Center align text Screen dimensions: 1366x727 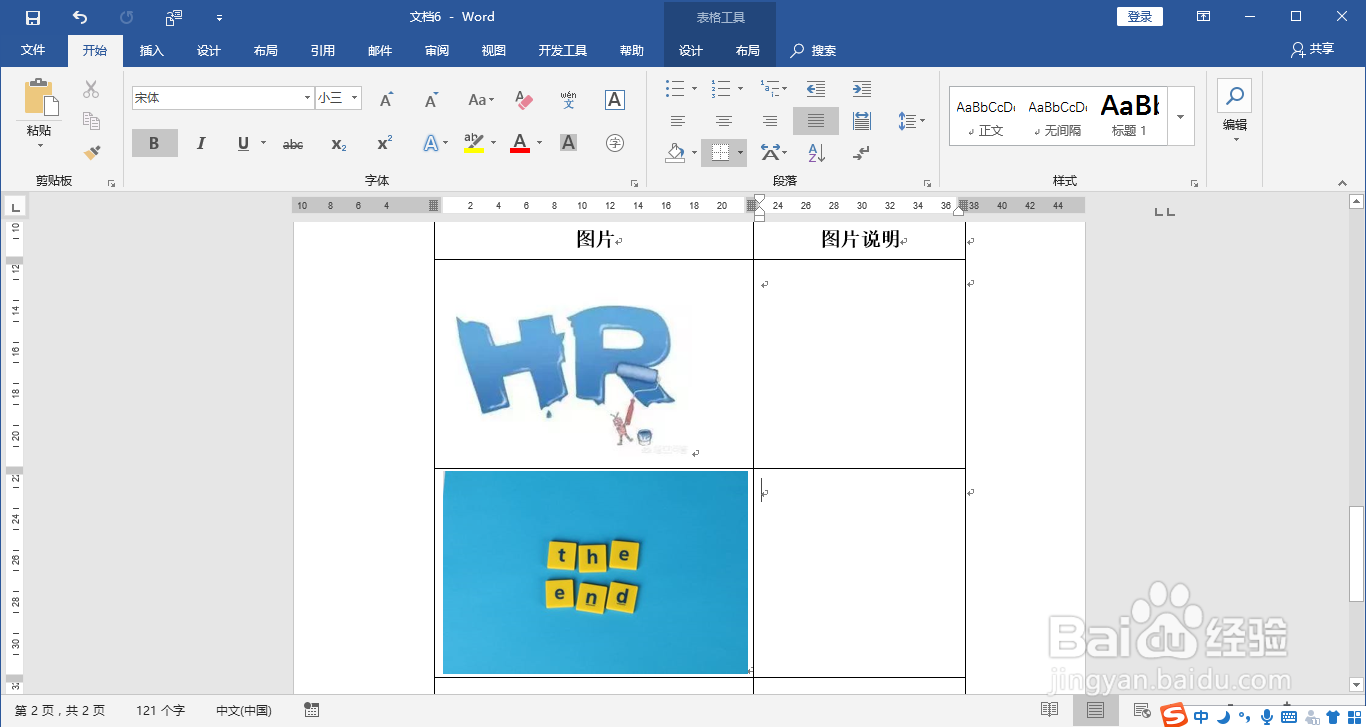724,121
